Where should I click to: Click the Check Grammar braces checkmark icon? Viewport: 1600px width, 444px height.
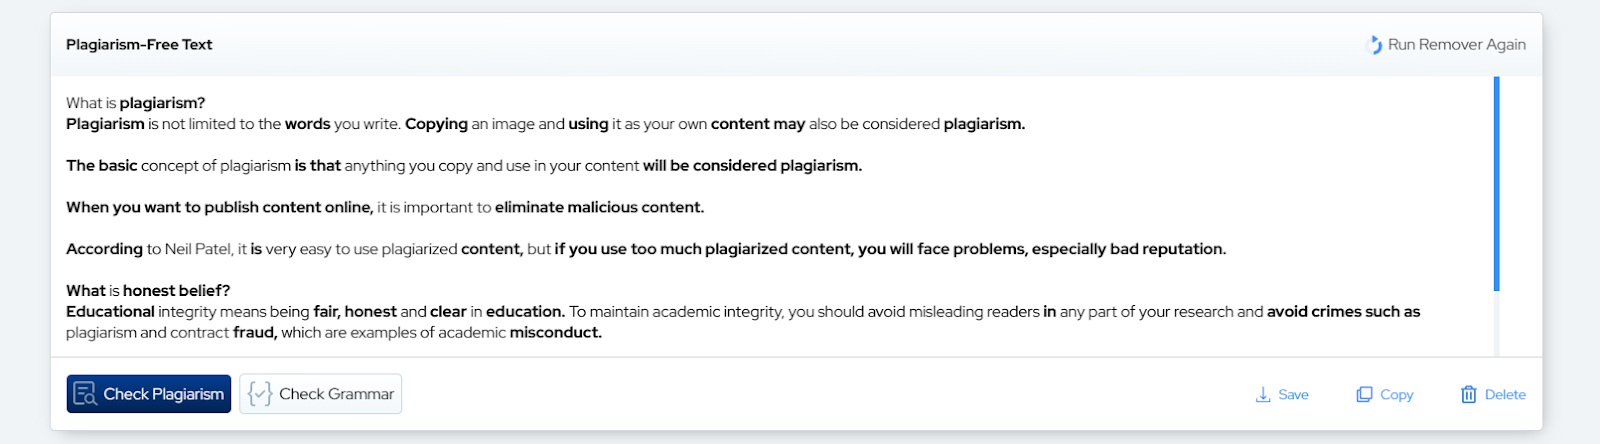259,394
